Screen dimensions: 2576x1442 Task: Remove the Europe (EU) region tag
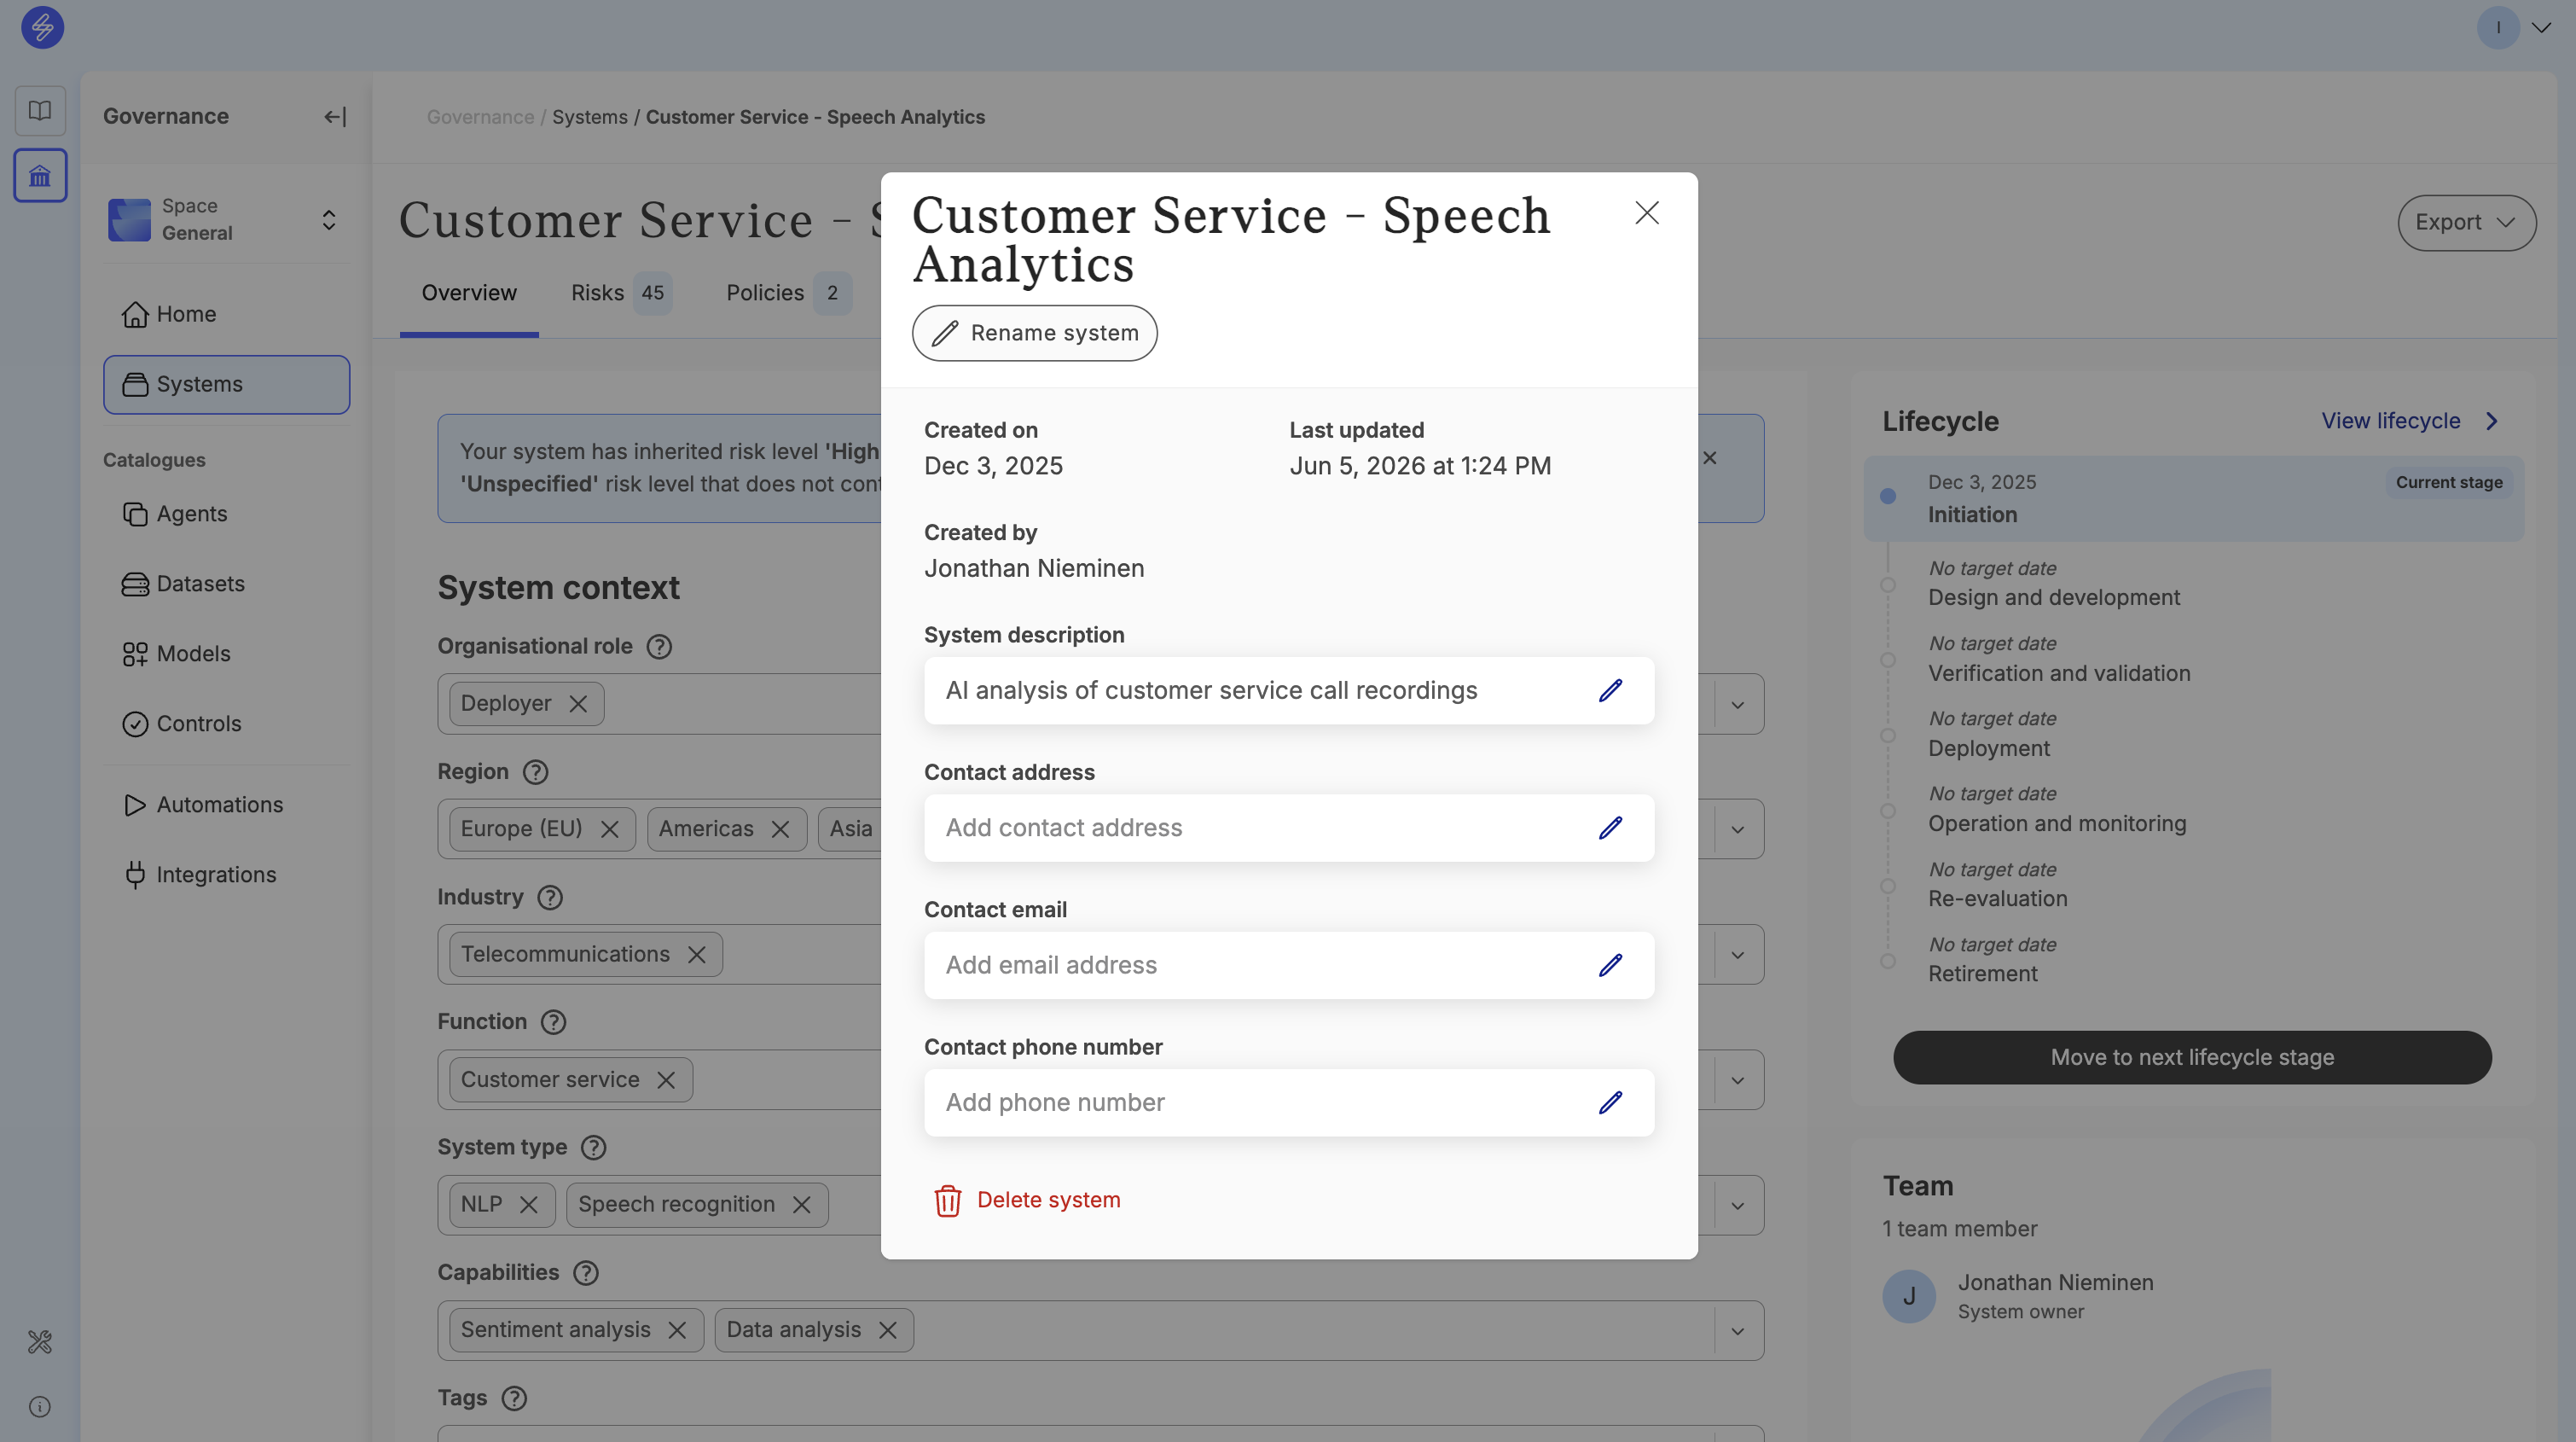610,829
